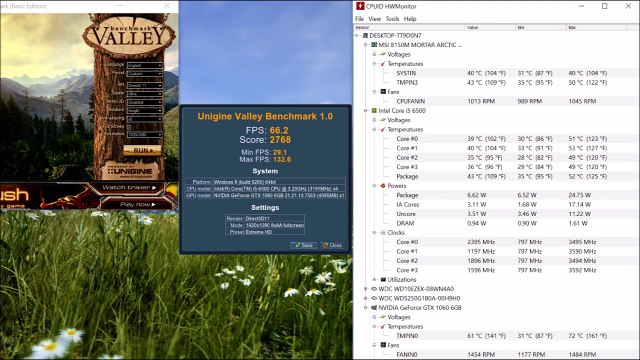Click the Voltages icon under MSI B150M
Image resolution: width=640 pixels, height=360 pixels.
(x=383, y=54)
